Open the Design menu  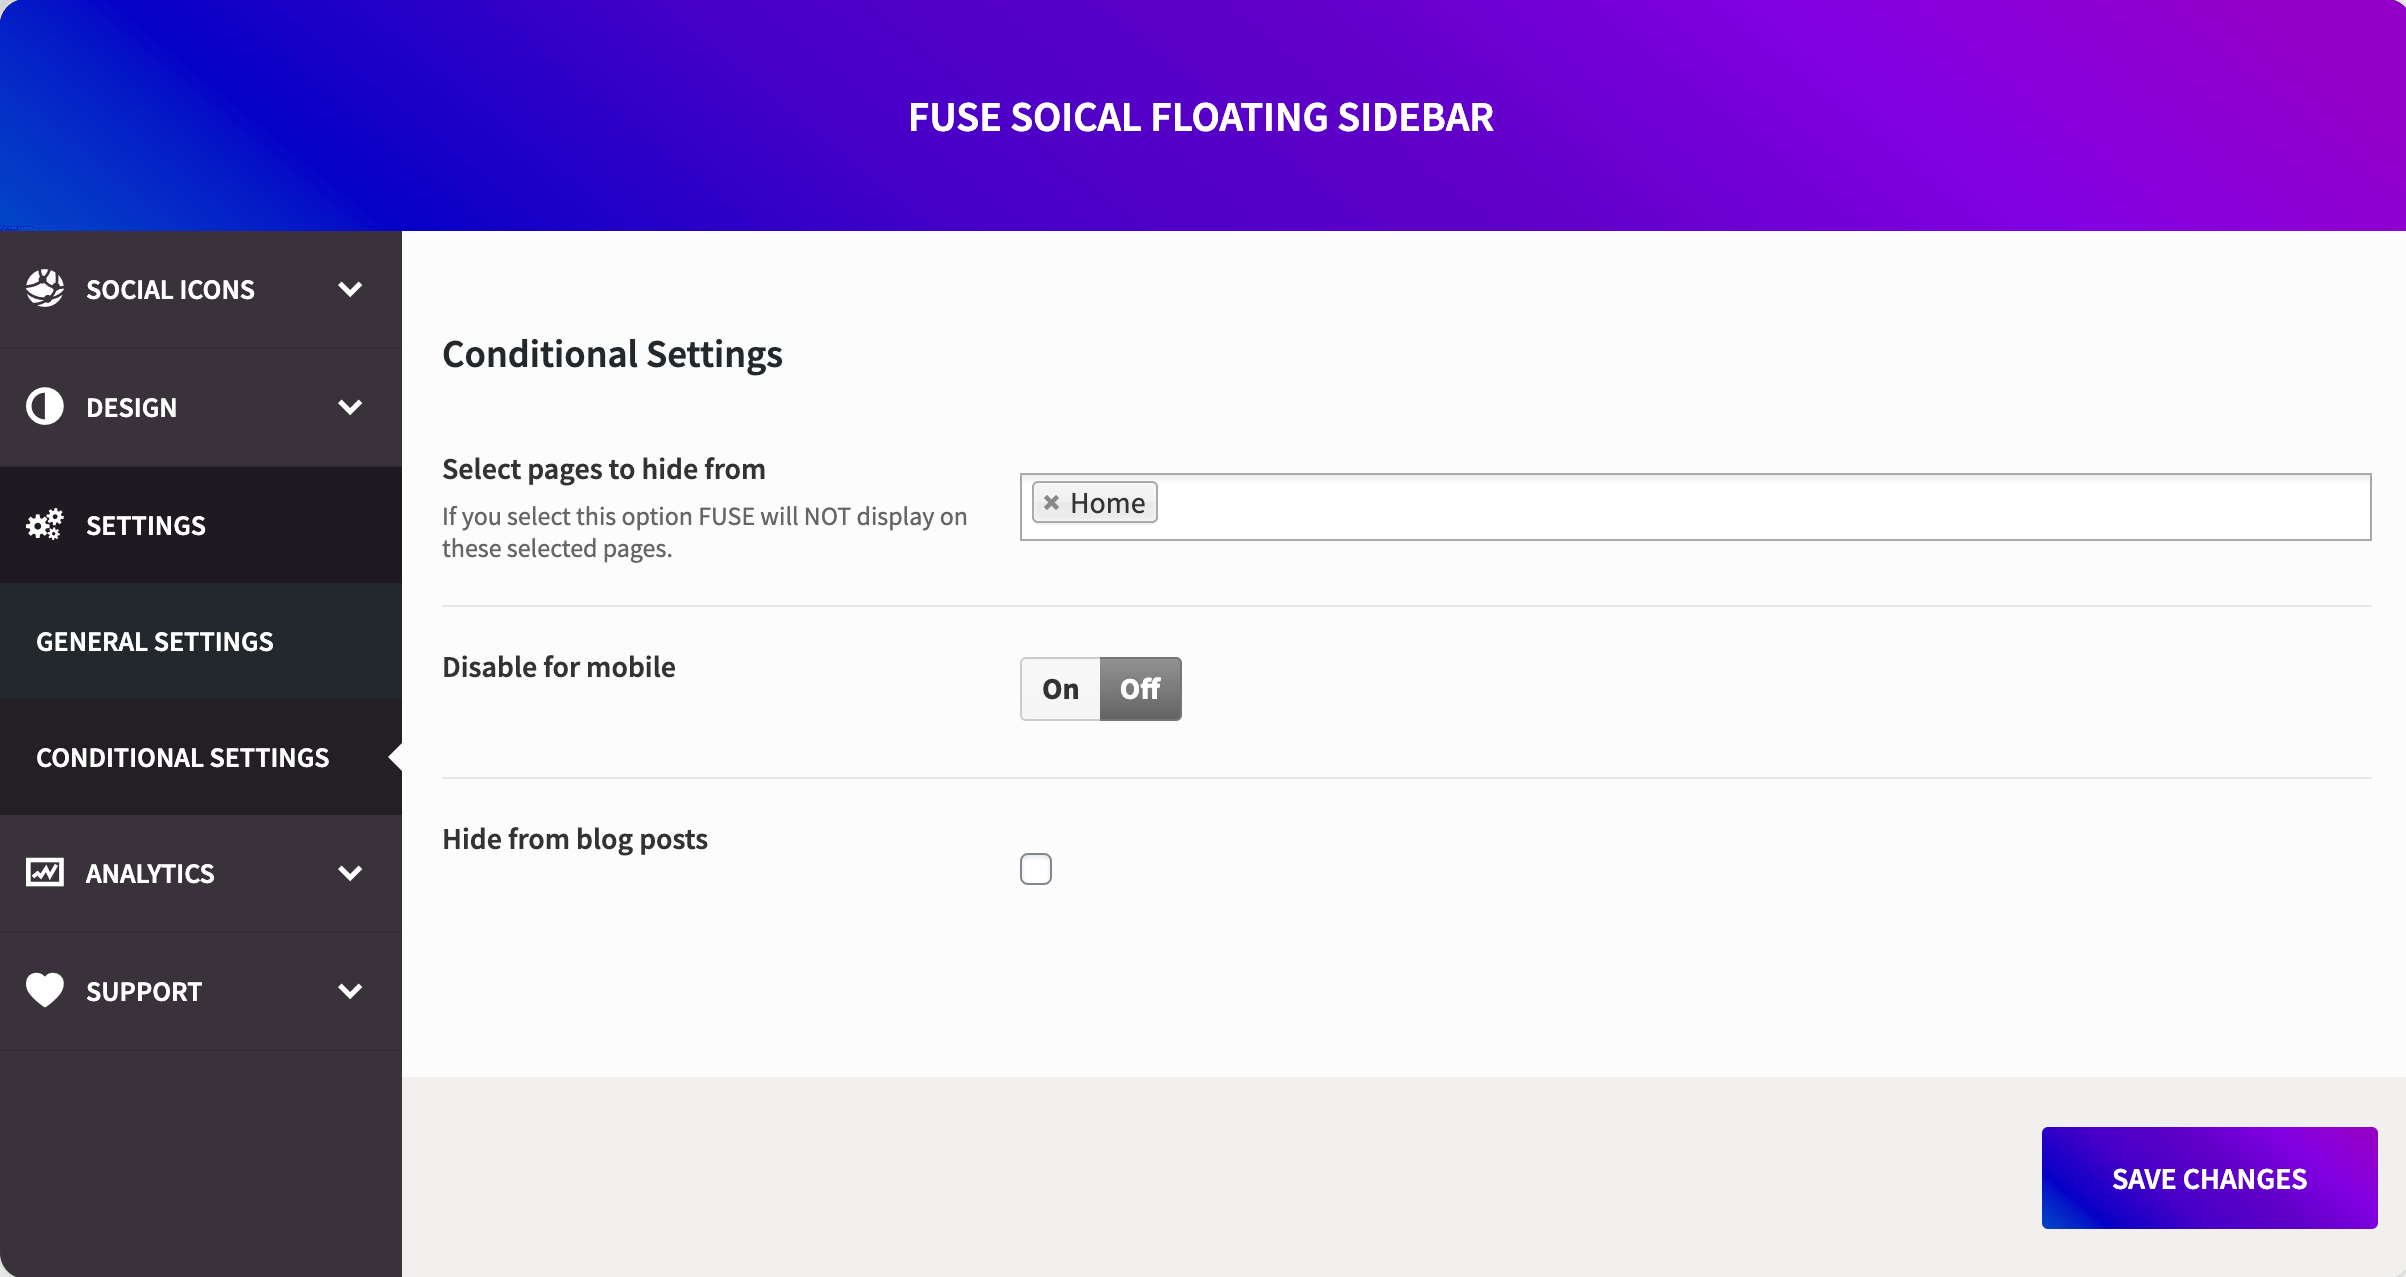pyautogui.click(x=201, y=407)
